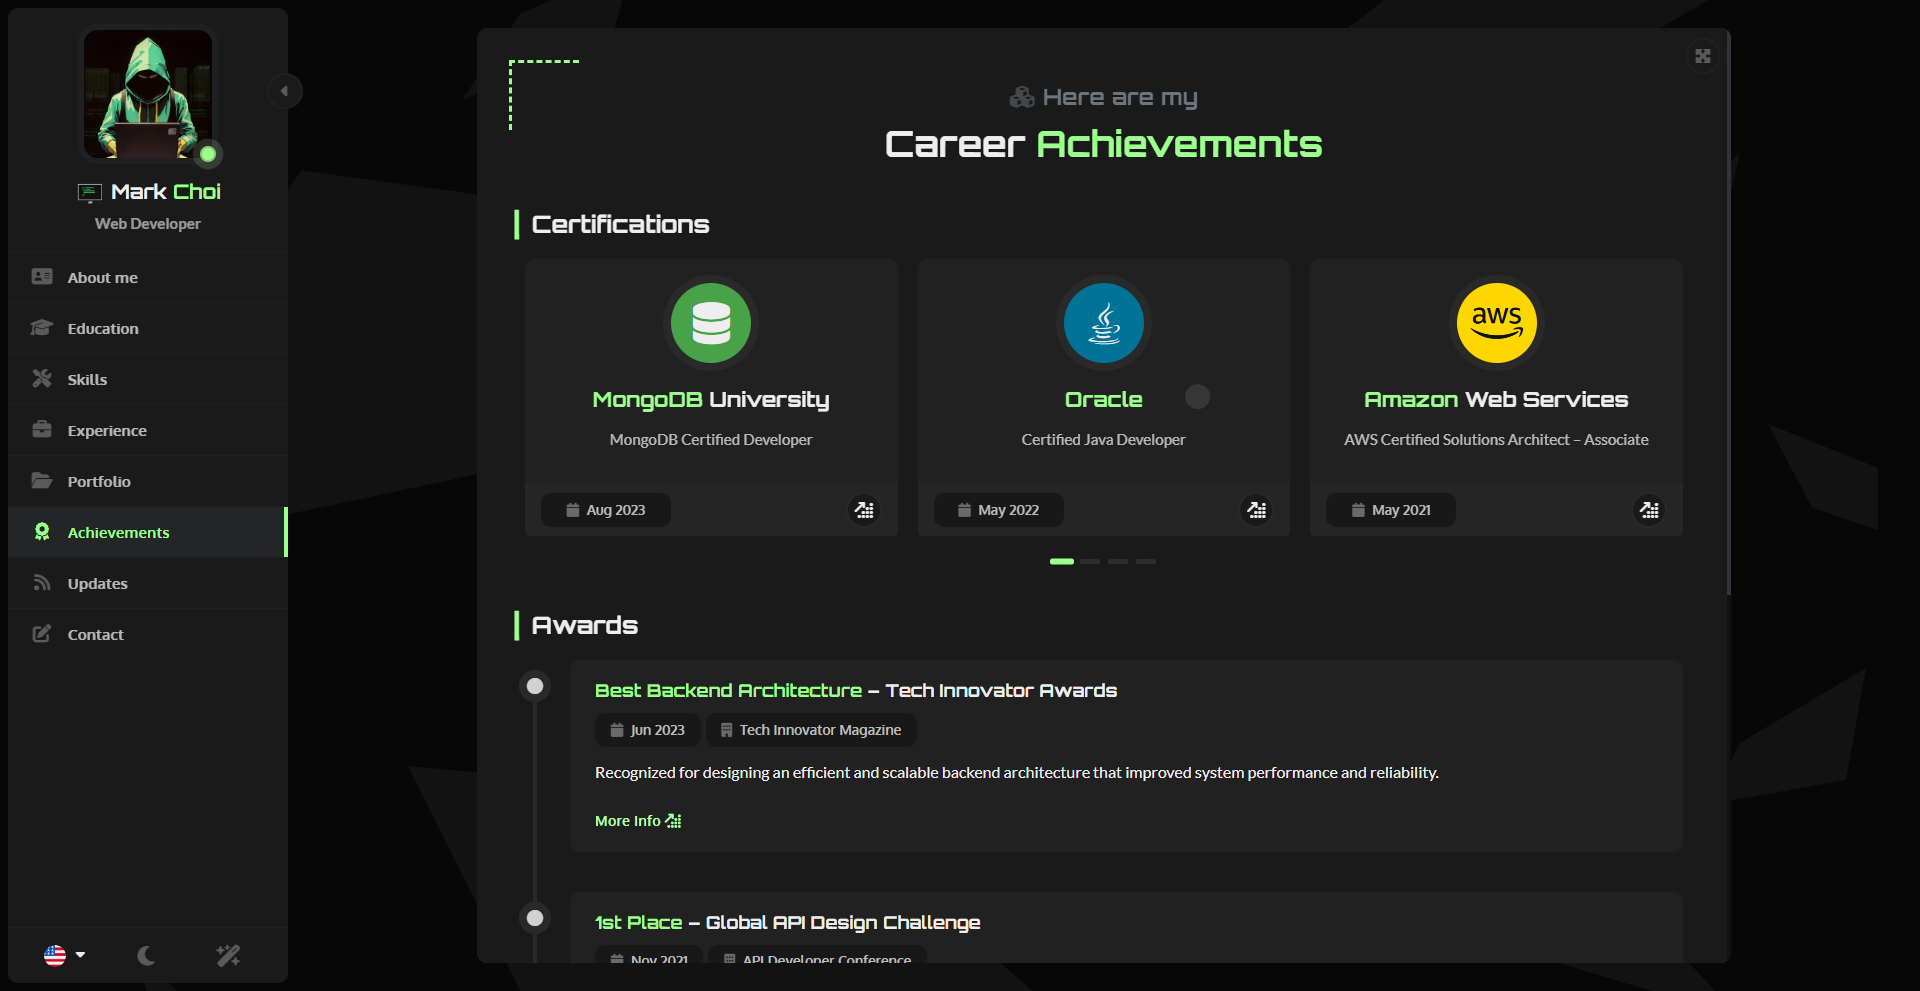Open details icon on AWS certificate card
The image size is (1920, 991).
pos(1649,510)
